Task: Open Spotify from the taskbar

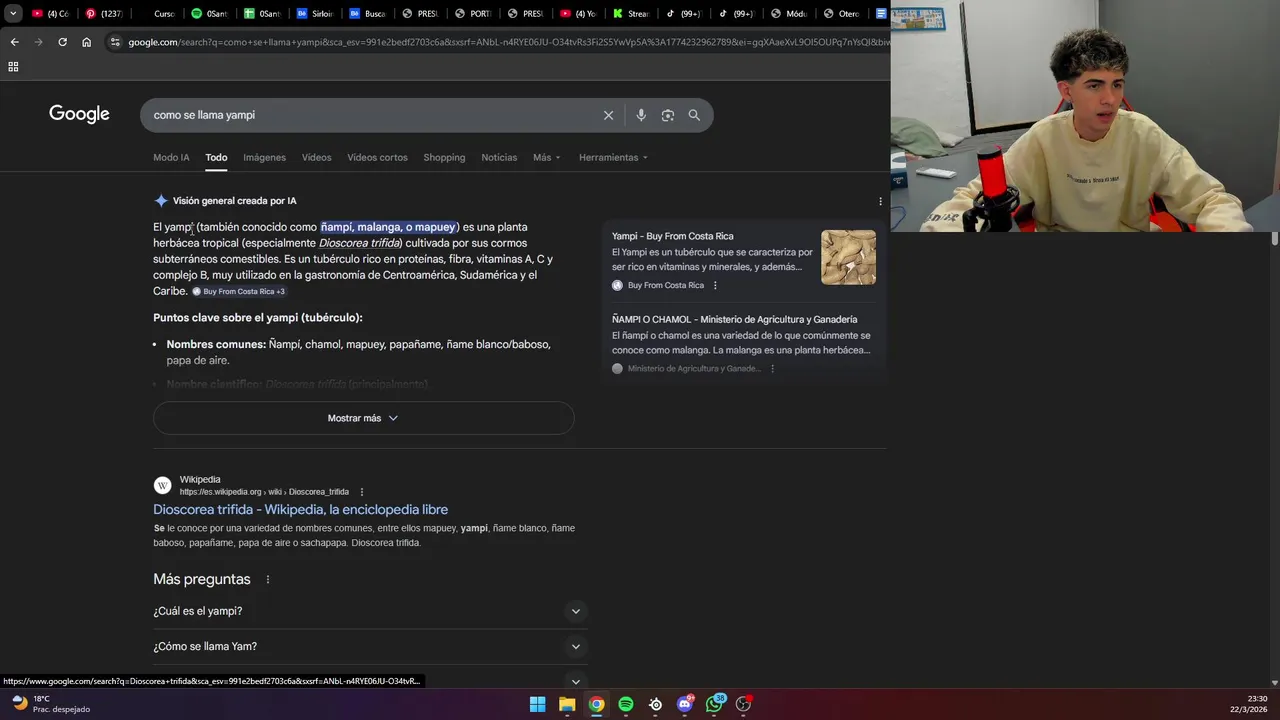Action: coord(626,704)
